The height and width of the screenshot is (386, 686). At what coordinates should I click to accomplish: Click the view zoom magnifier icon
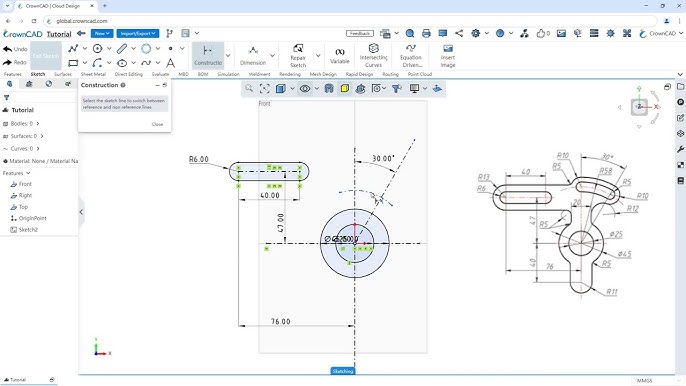pyautogui.click(x=249, y=89)
